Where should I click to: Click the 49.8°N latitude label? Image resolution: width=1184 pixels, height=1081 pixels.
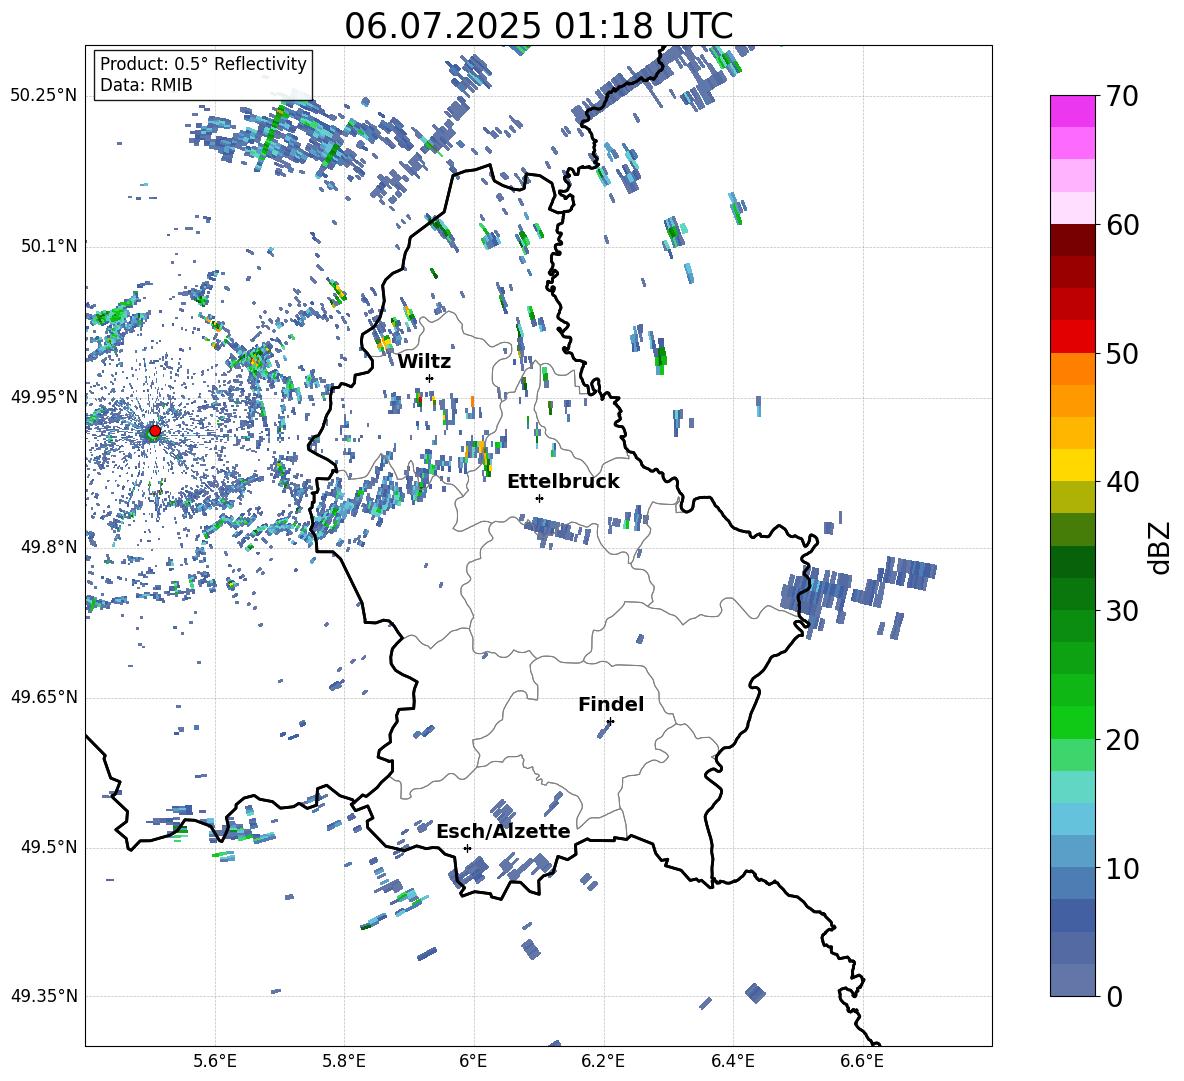pos(50,547)
